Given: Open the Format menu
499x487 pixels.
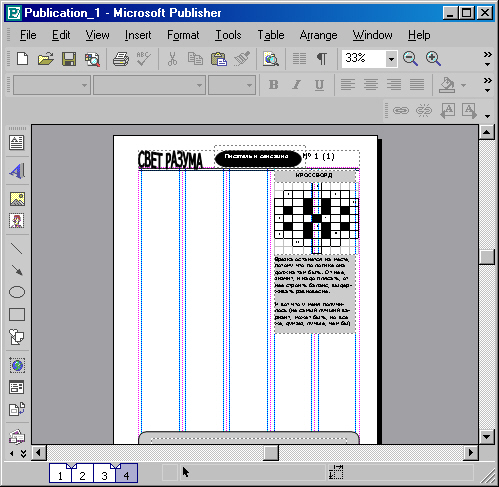Looking at the screenshot, I should pos(183,35).
